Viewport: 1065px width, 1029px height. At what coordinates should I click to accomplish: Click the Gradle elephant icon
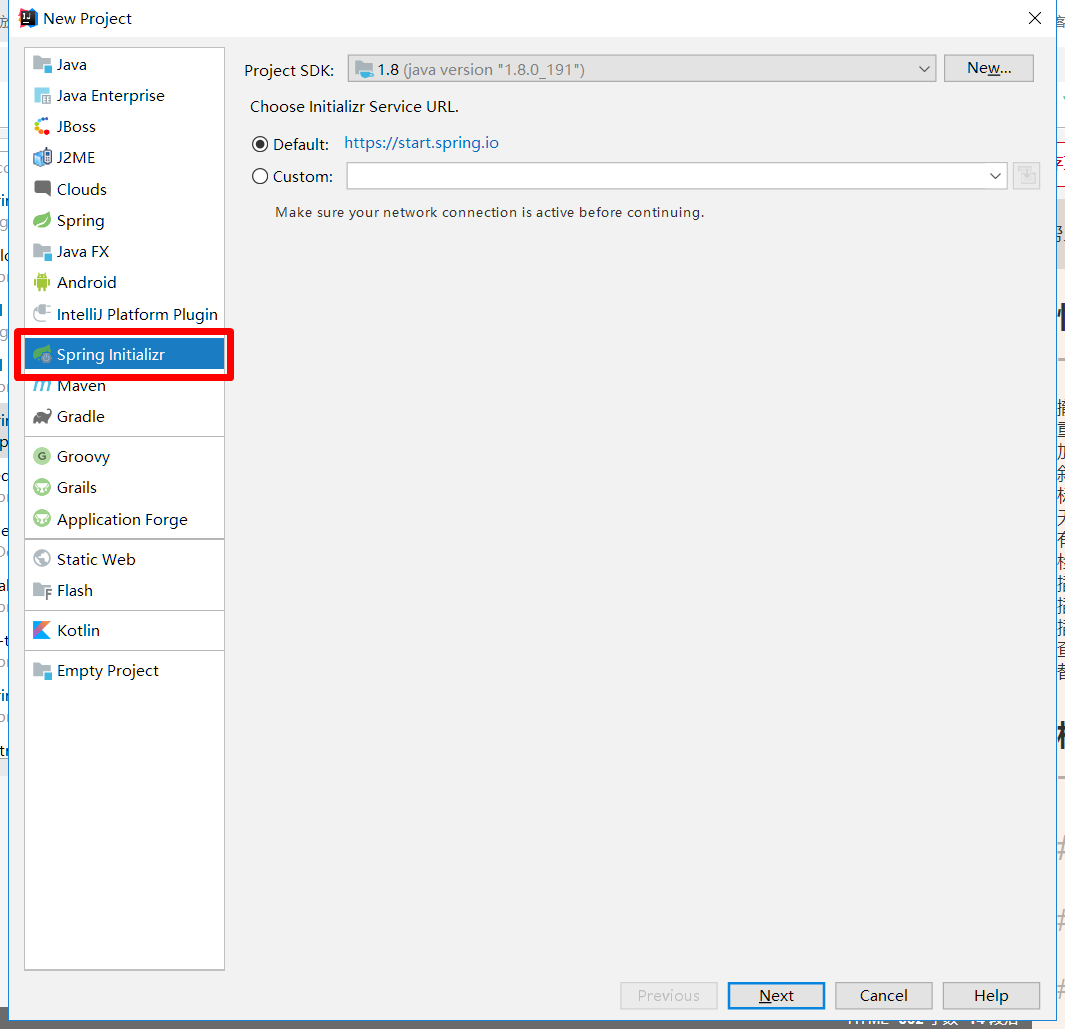[x=42, y=416]
